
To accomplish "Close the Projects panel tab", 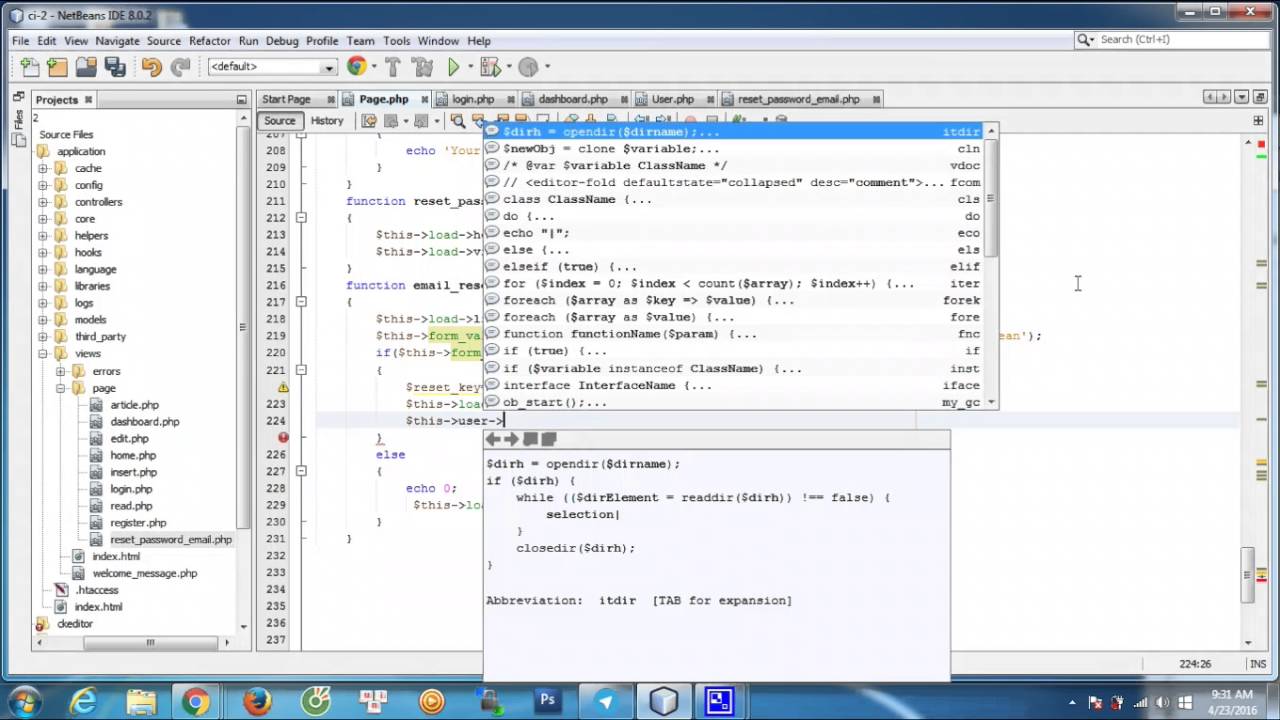I will [88, 100].
